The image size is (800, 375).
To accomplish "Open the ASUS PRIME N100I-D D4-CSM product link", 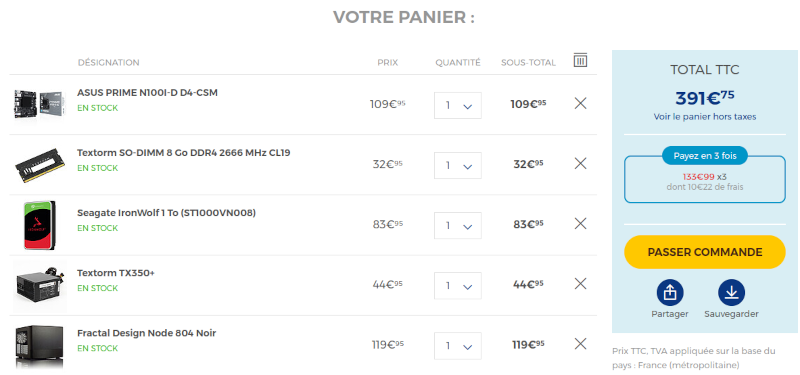I will (x=147, y=93).
